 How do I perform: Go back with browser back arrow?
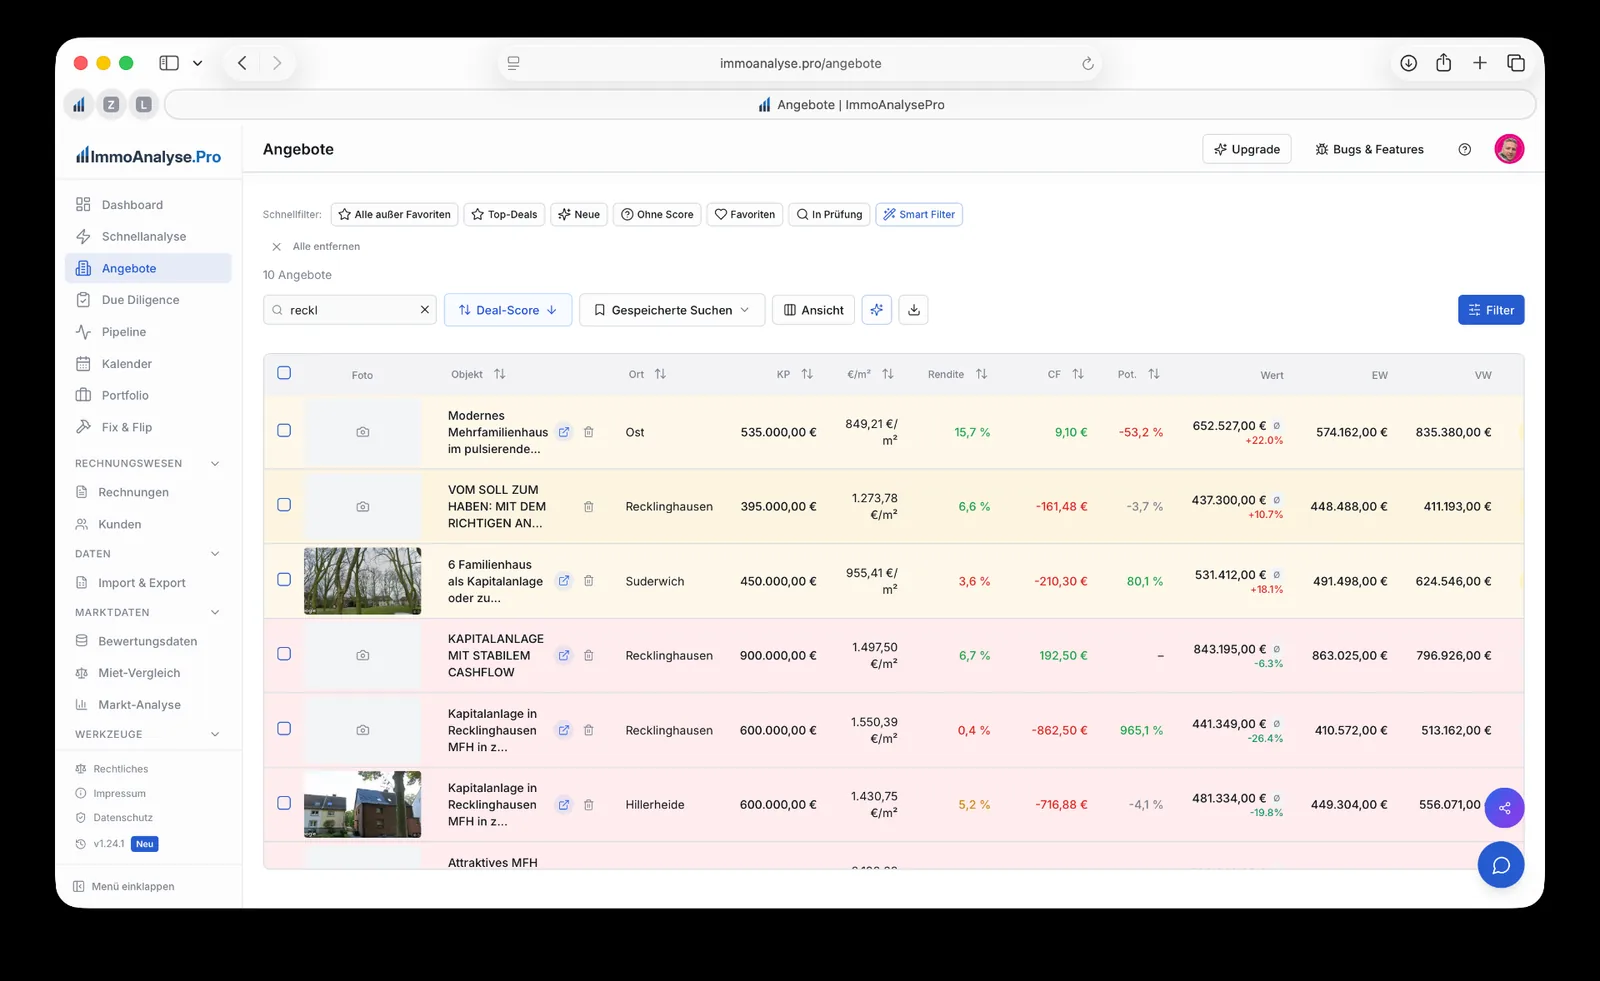pyautogui.click(x=242, y=63)
